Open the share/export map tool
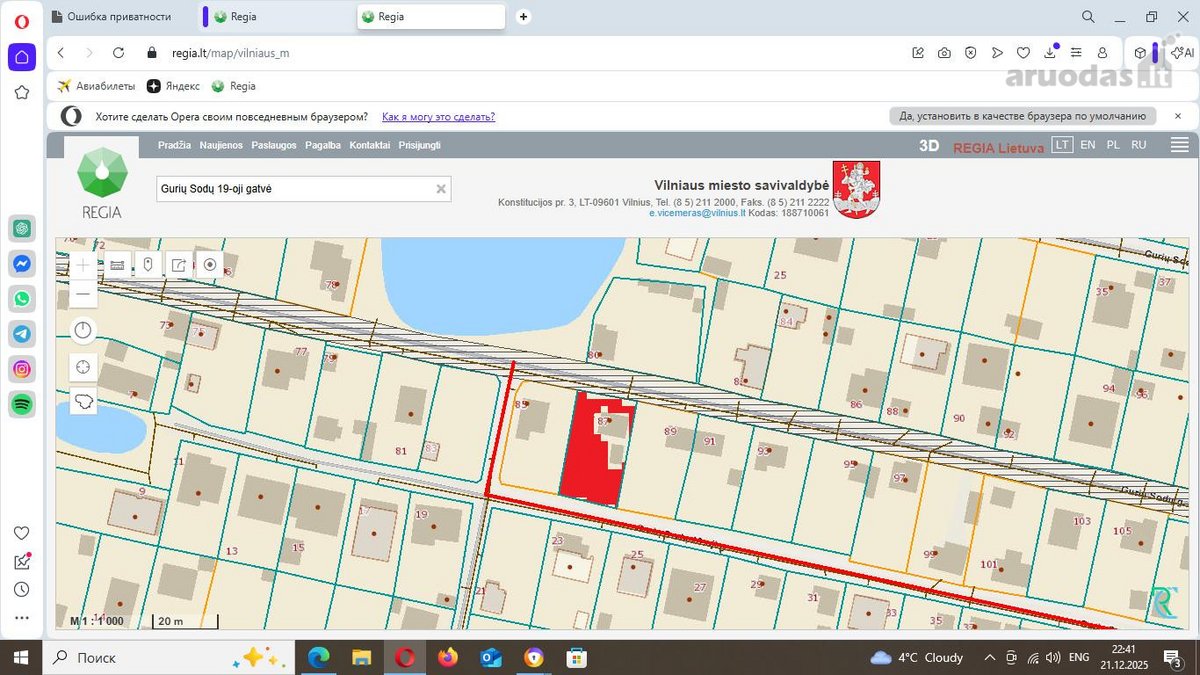This screenshot has height=675, width=1200. pos(179,265)
